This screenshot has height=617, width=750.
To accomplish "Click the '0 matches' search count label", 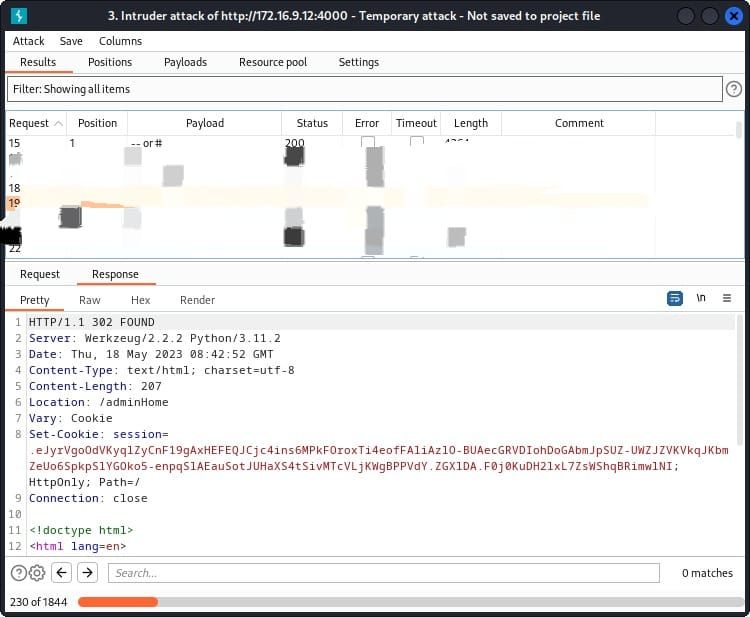I will (707, 573).
